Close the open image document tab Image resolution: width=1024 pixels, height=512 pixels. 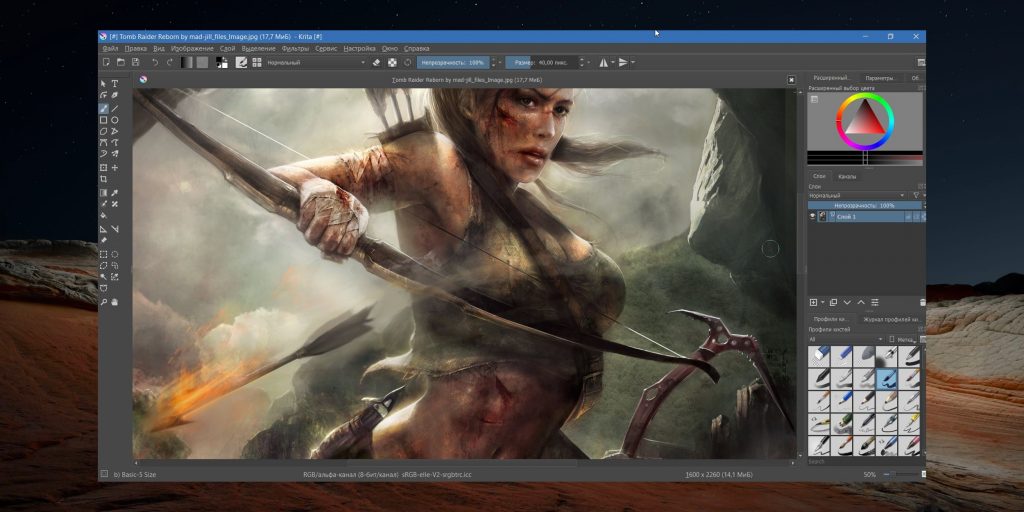point(791,79)
